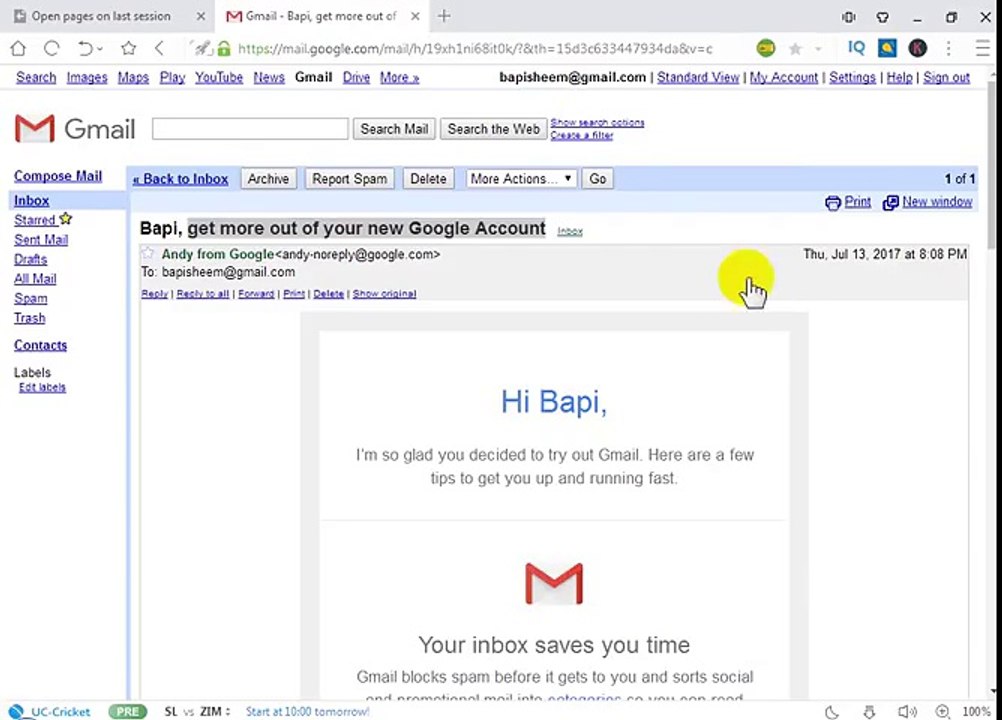
Task: Open the three-dot vertical menu
Action: coord(948,49)
